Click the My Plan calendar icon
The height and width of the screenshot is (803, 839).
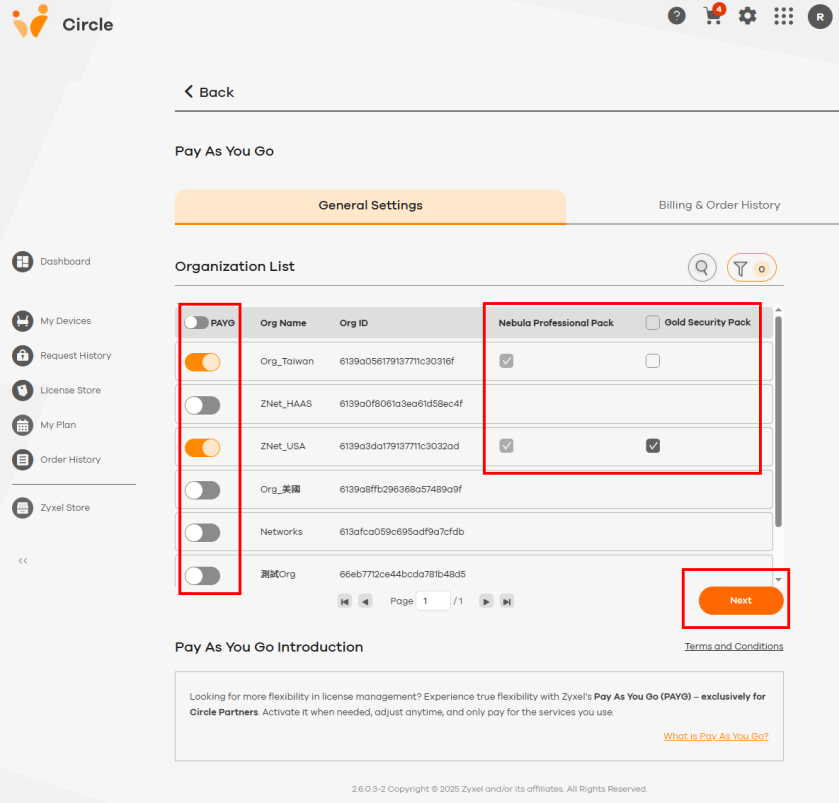[22, 425]
